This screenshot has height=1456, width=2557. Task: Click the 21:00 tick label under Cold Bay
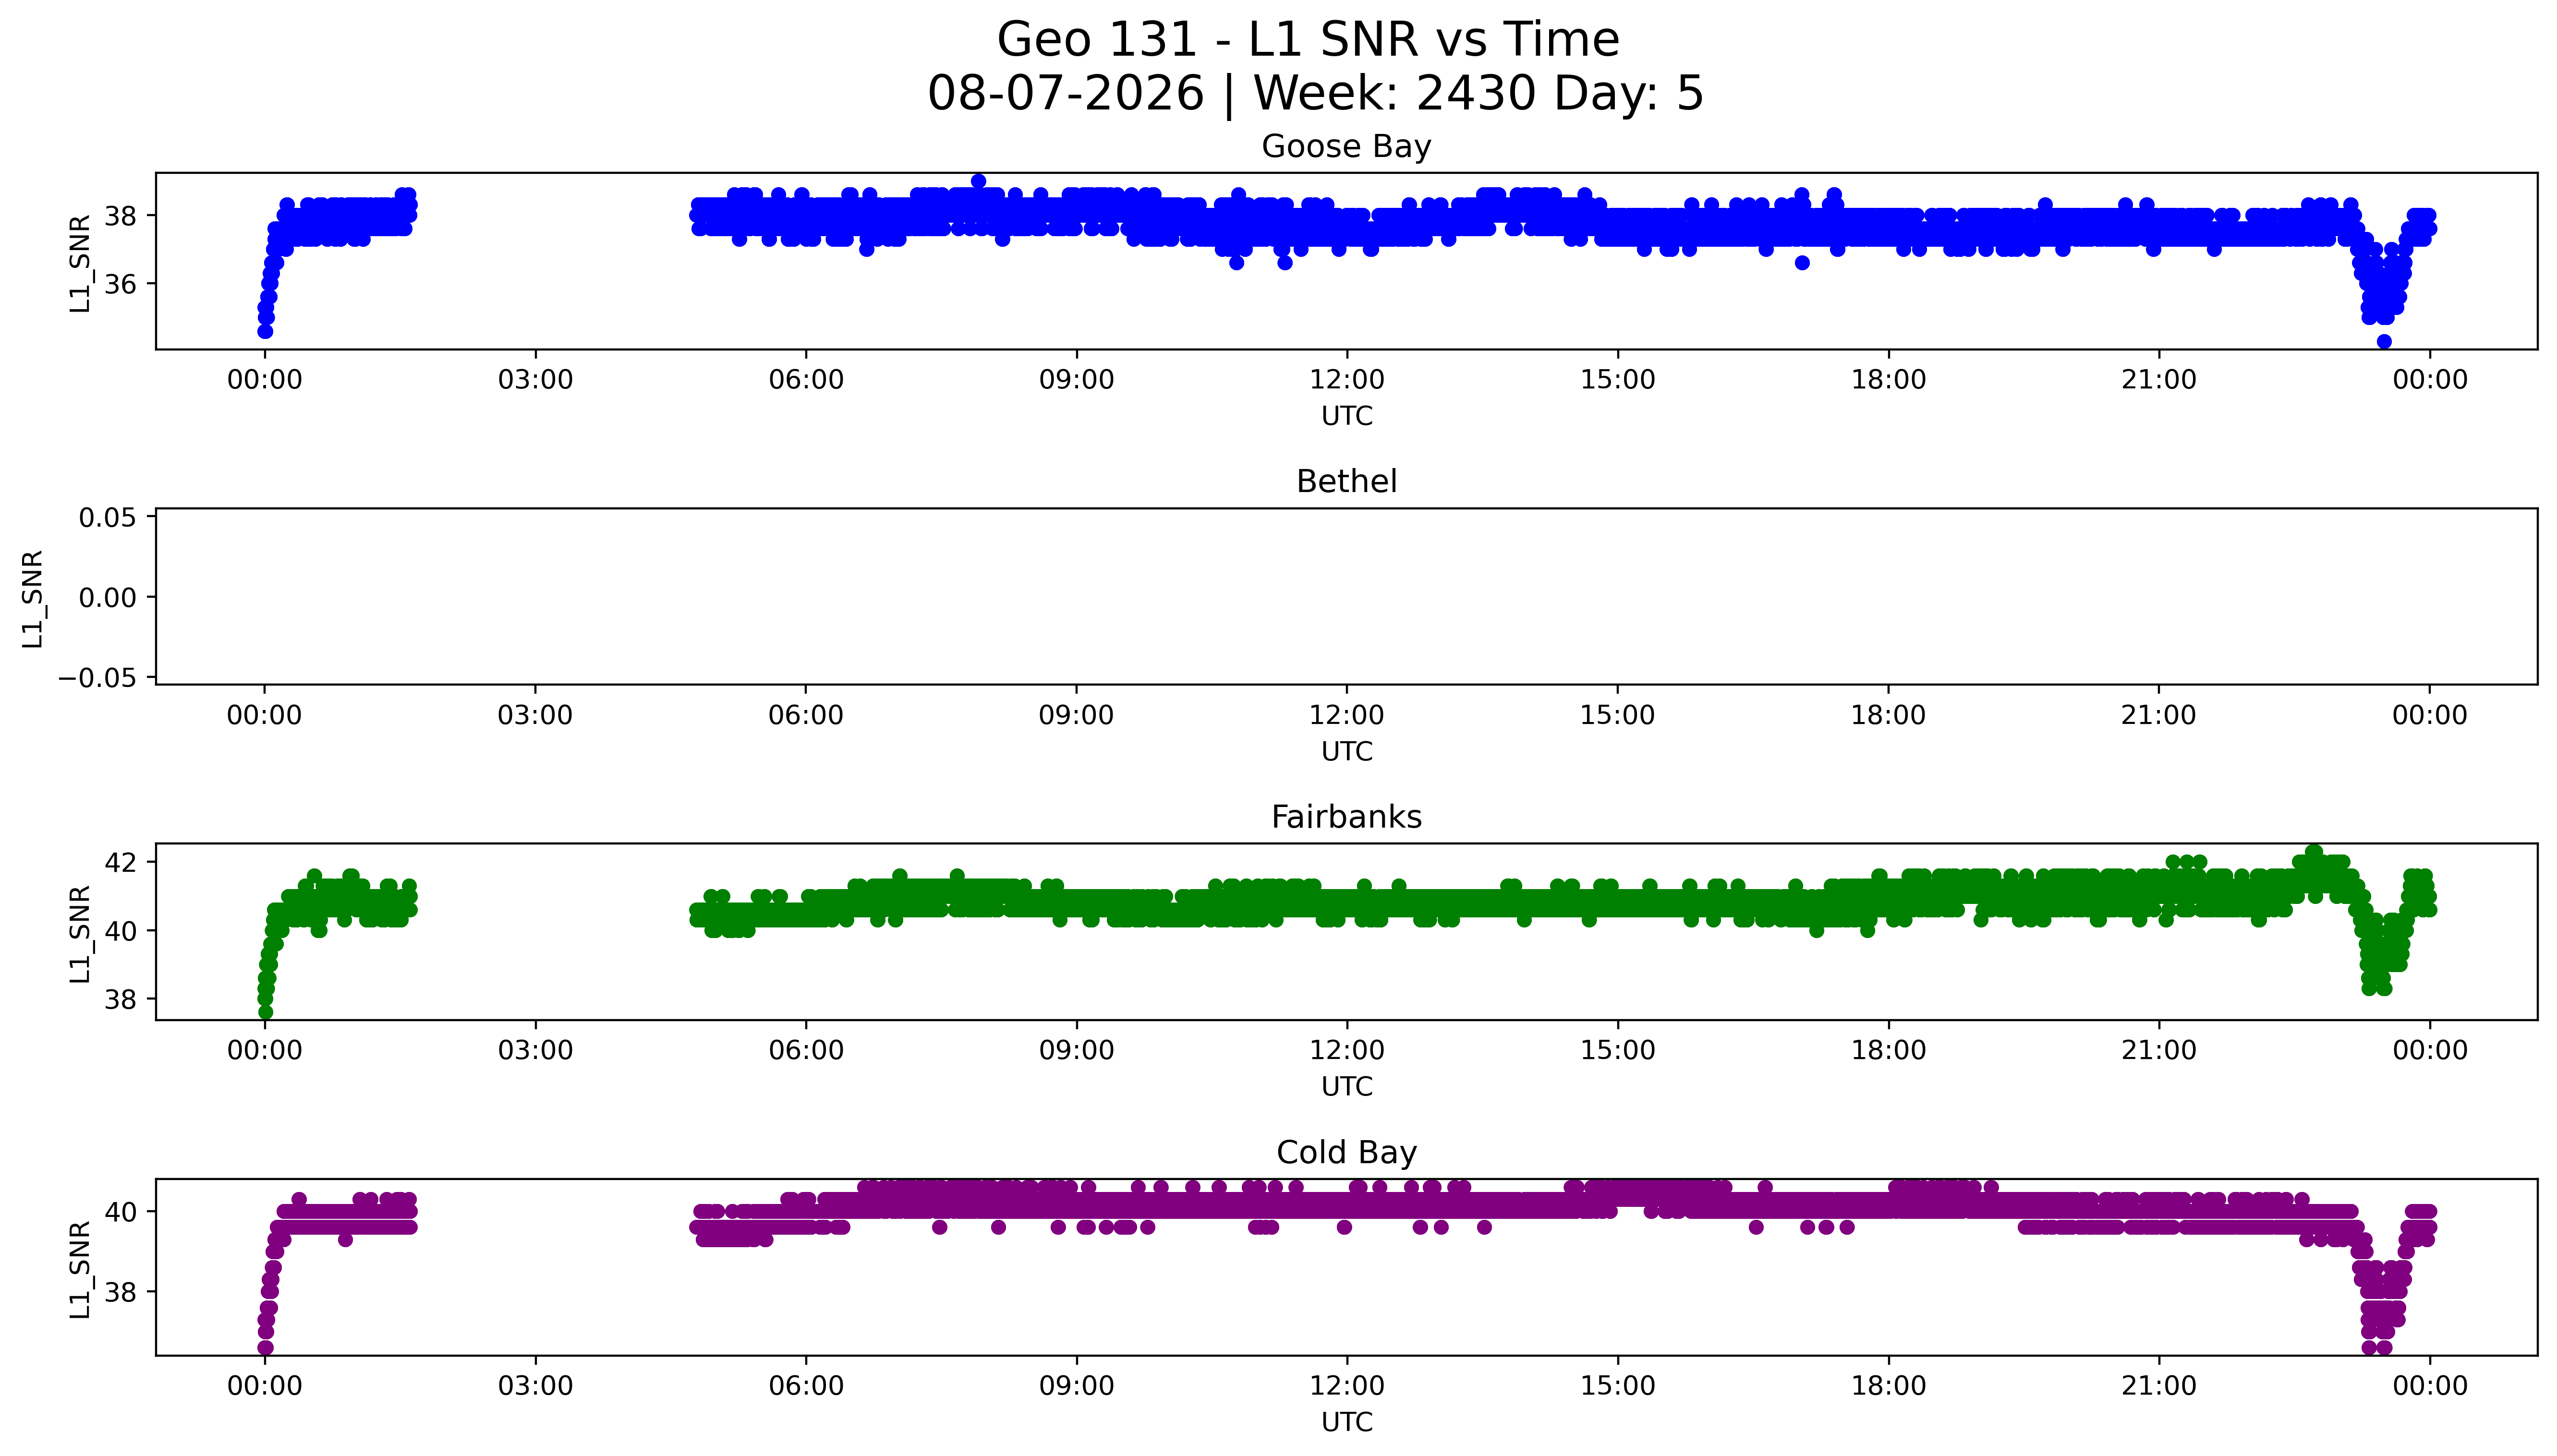[x=2159, y=1386]
